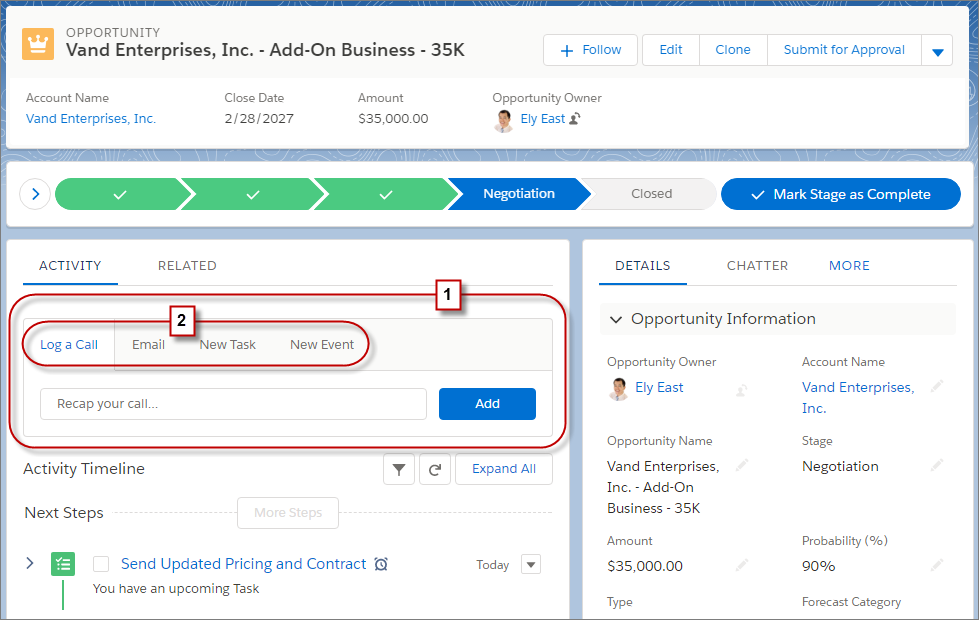
Task: Edit the Amount field pencil icon
Action: click(741, 565)
